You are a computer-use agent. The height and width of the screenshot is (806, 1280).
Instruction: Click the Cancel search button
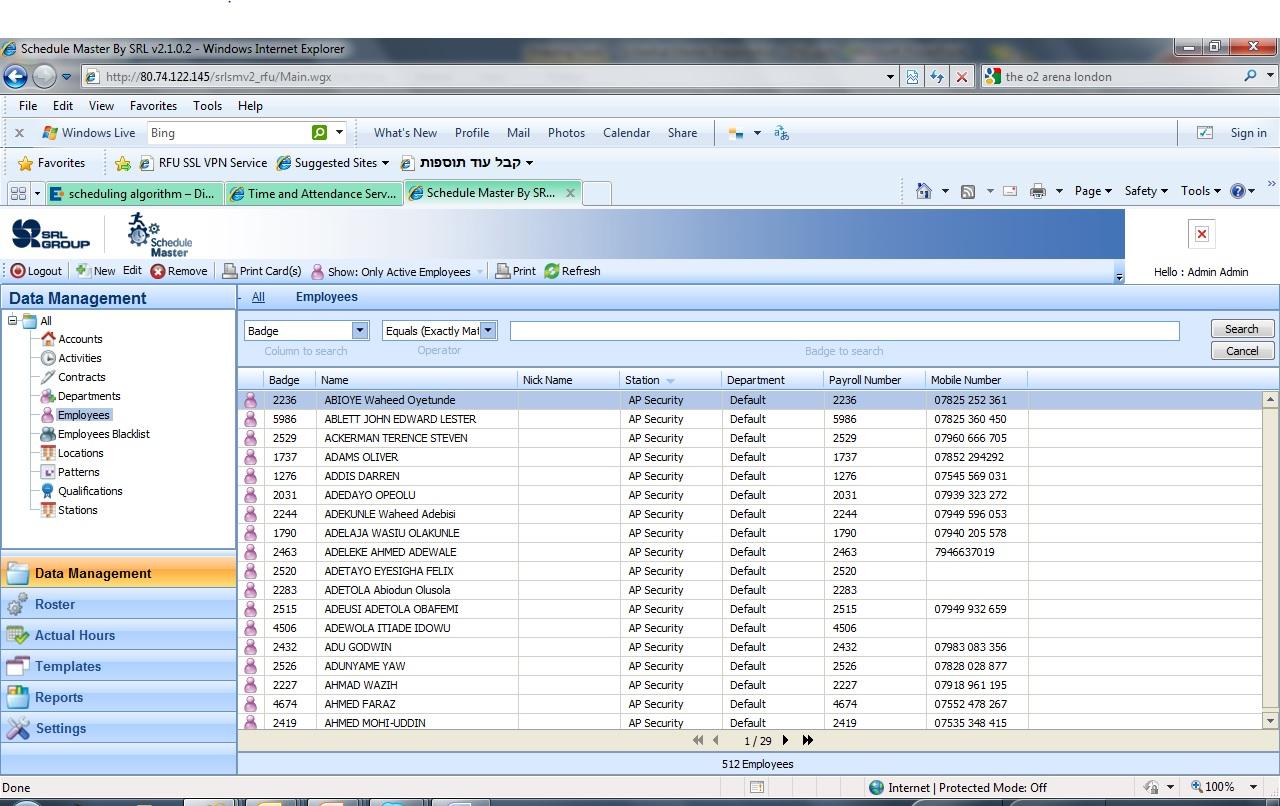(x=1242, y=351)
